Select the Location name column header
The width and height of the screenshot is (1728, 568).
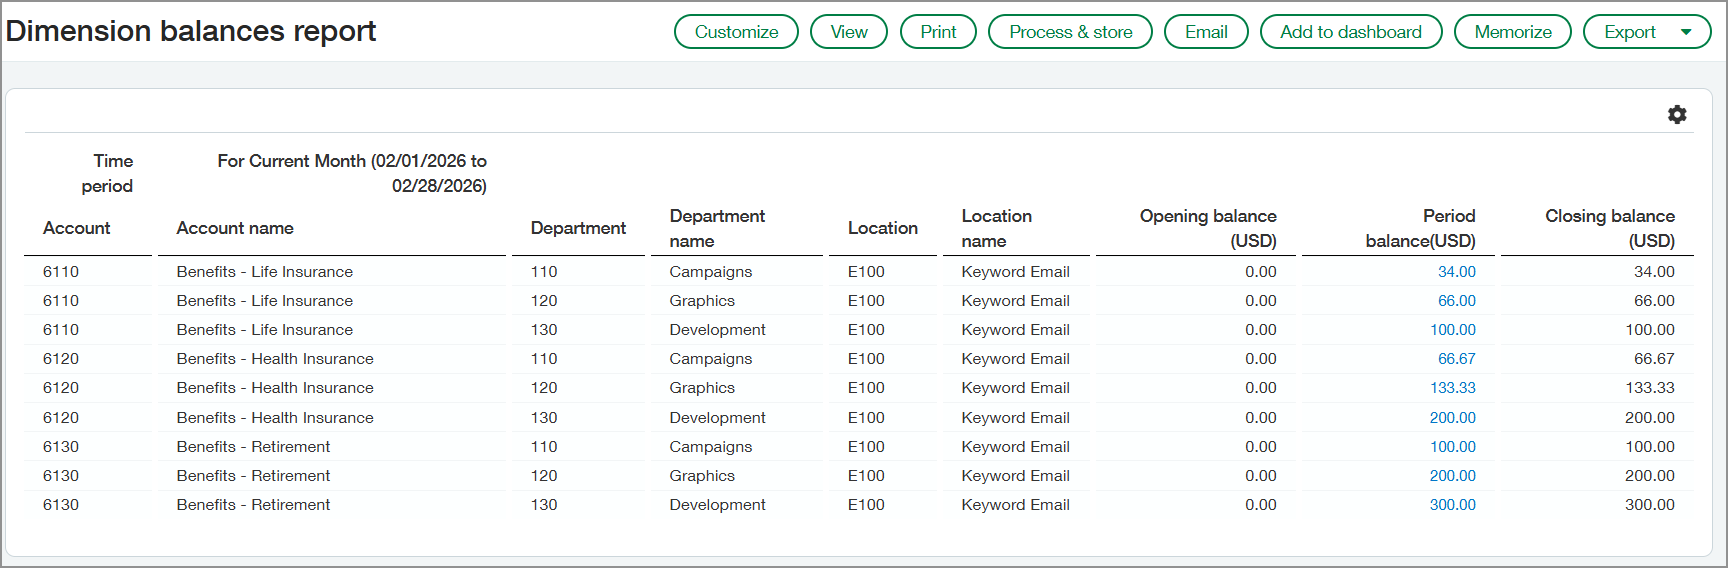click(997, 228)
